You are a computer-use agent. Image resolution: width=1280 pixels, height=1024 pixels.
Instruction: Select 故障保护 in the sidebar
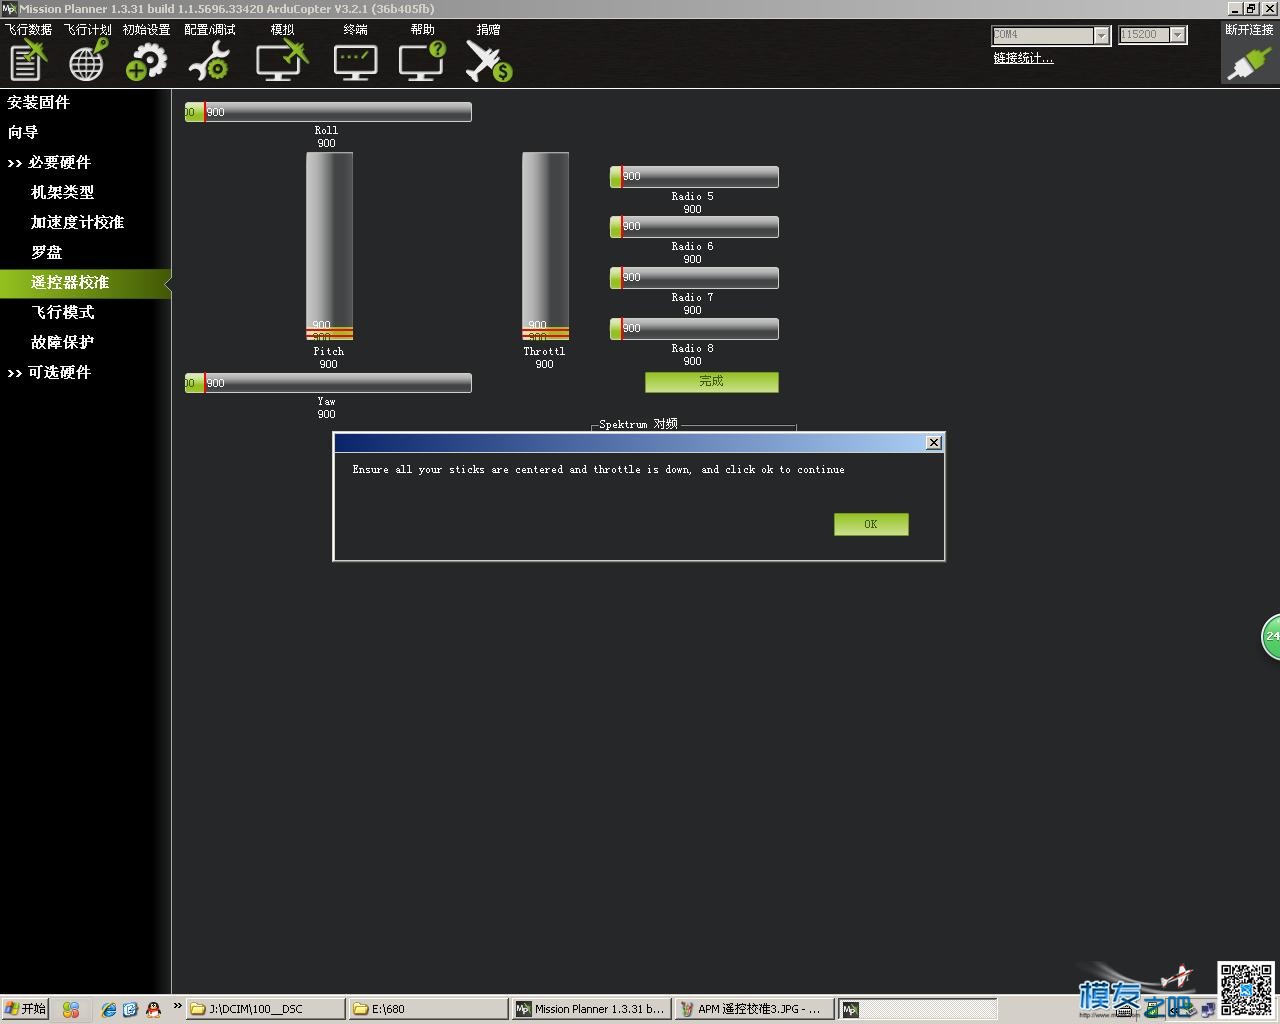click(x=62, y=342)
